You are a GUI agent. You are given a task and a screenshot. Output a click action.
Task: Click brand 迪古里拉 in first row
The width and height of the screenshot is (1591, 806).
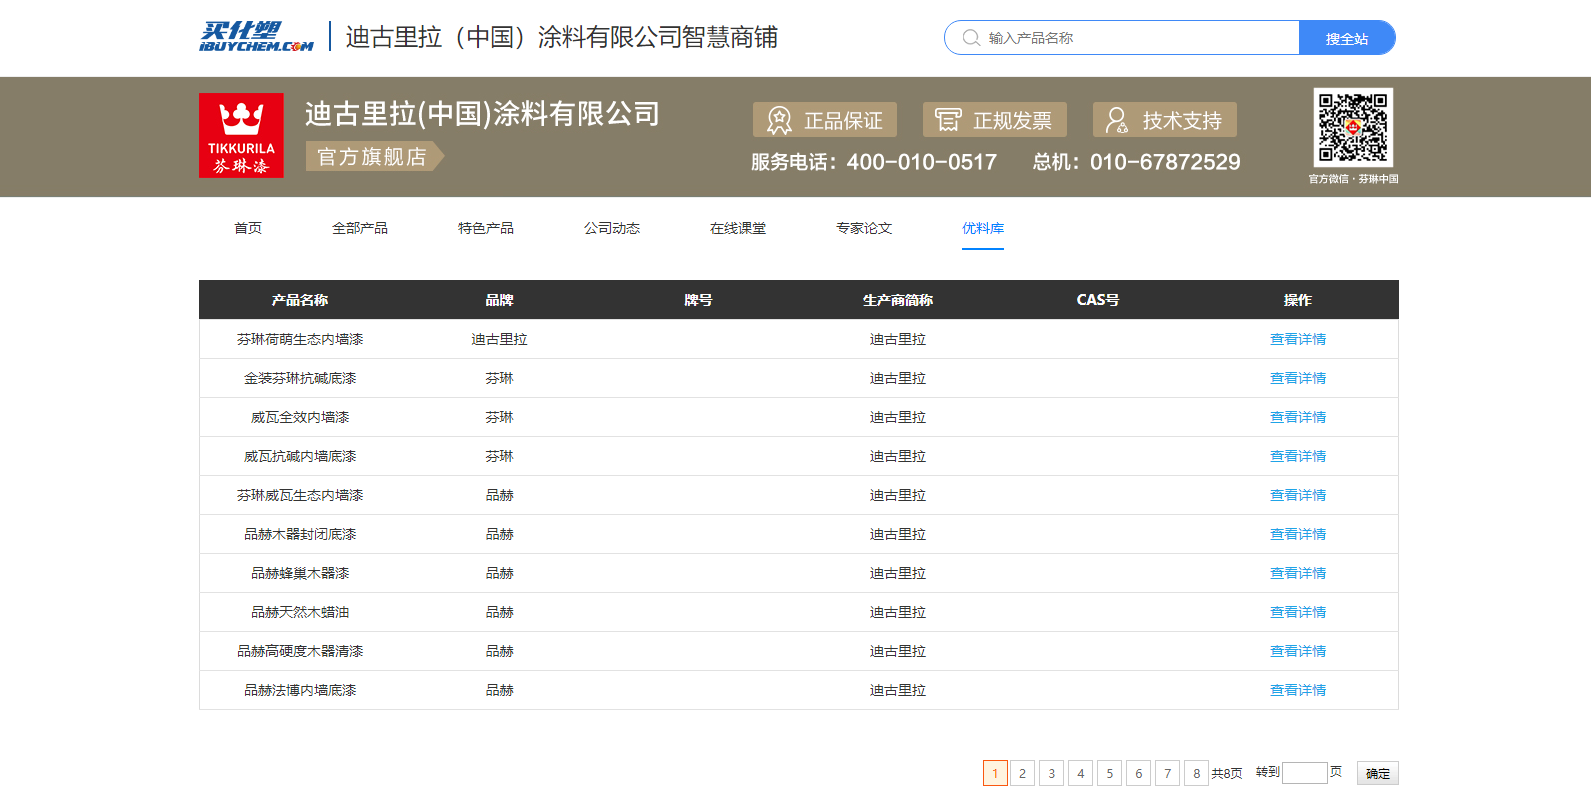(x=499, y=339)
